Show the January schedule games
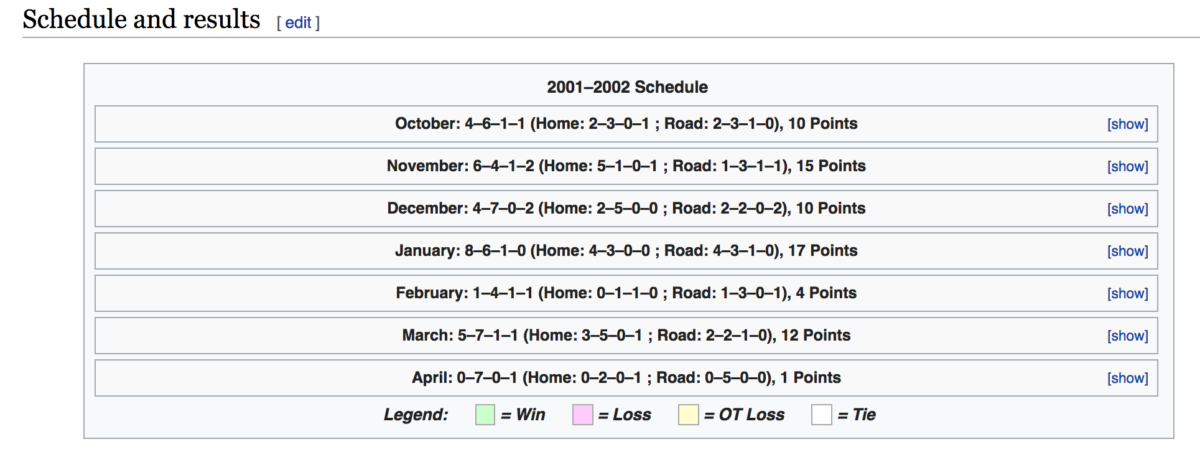Screen dimensions: 1200x462 (x=1127, y=251)
